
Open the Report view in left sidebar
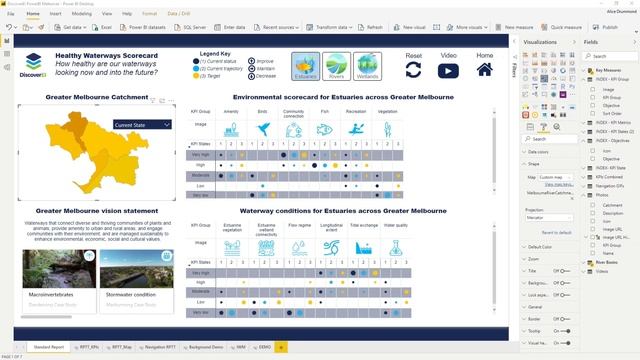7,41
